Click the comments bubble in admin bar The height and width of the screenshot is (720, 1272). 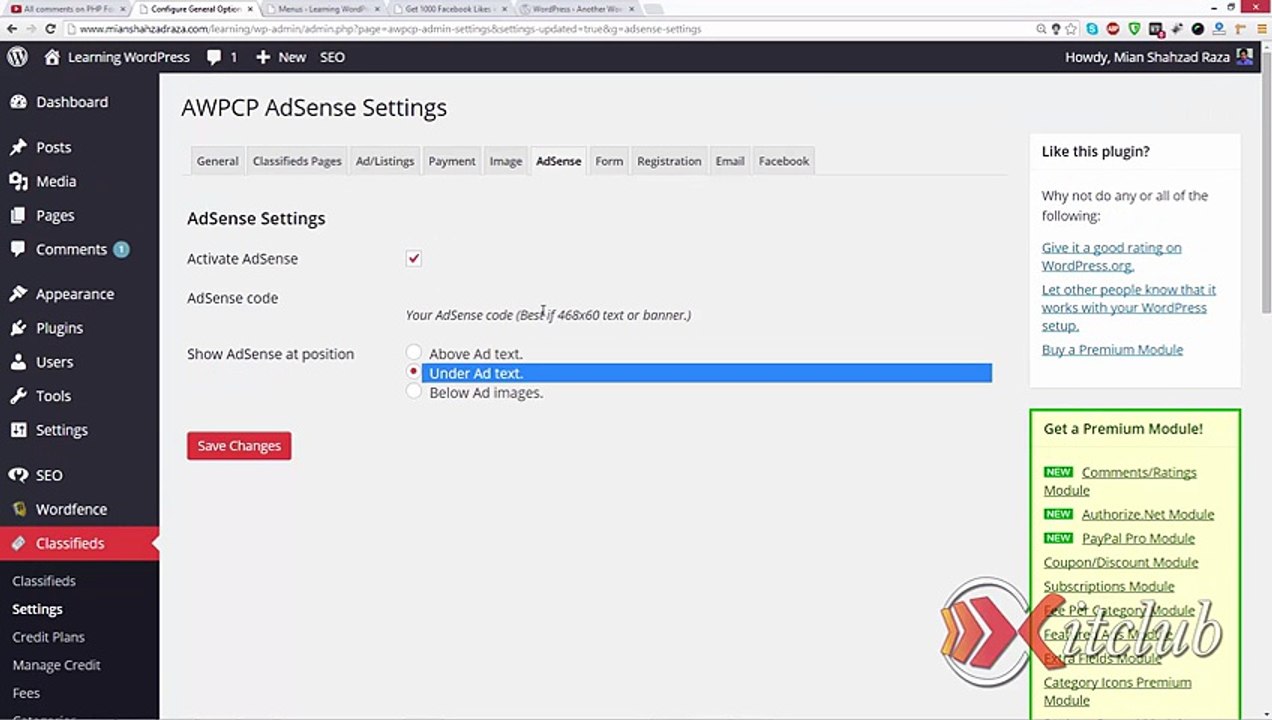214,57
